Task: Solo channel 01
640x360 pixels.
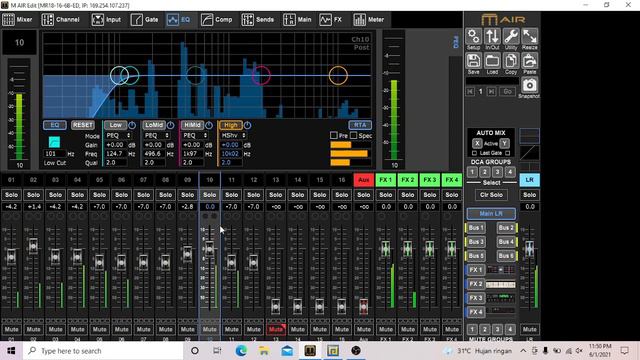Action: click(x=11, y=195)
